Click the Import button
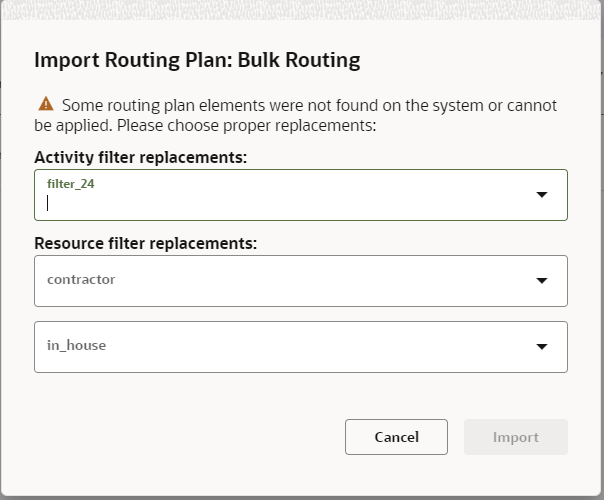This screenshot has height=500, width=604. [x=515, y=437]
